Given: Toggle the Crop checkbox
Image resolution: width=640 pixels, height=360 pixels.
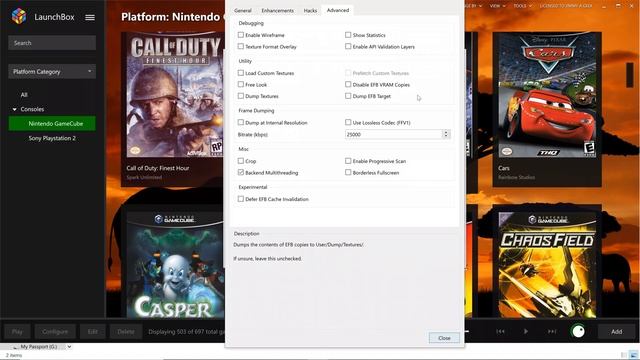Looking at the screenshot, I should pos(241,161).
